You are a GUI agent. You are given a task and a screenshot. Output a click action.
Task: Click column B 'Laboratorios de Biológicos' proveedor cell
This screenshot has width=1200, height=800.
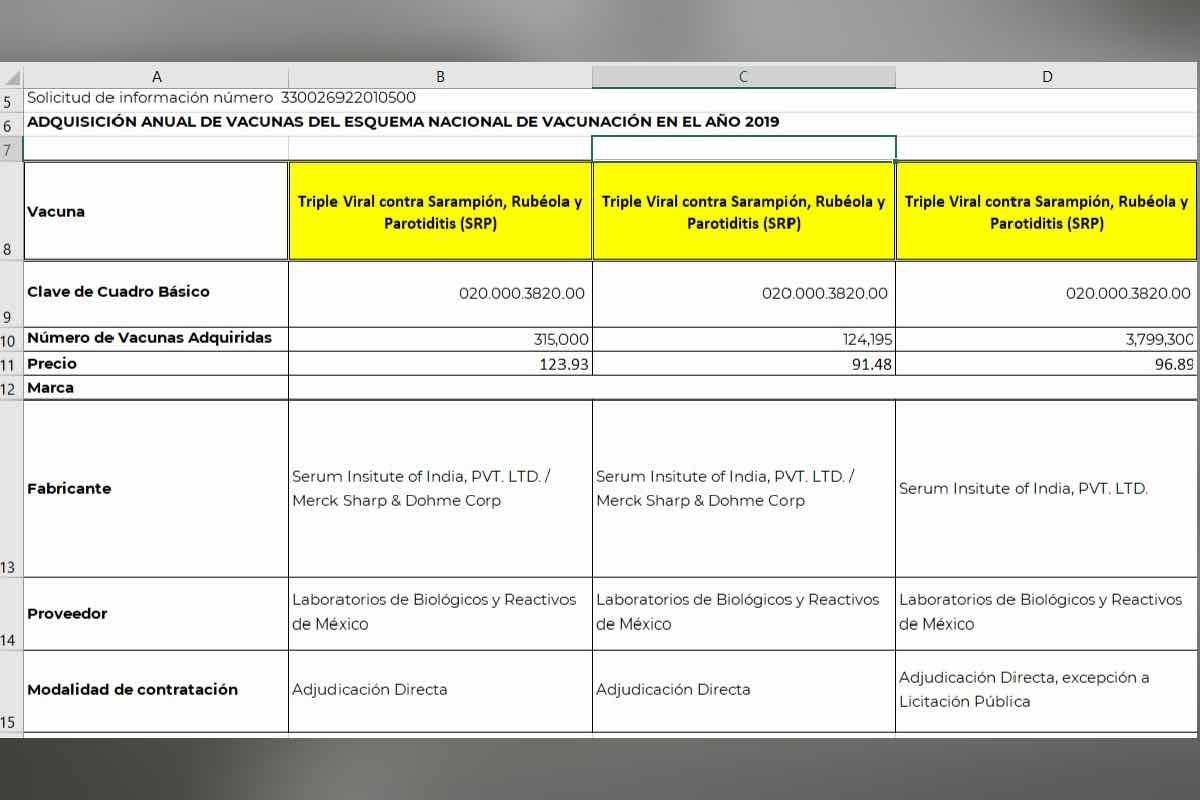click(440, 612)
